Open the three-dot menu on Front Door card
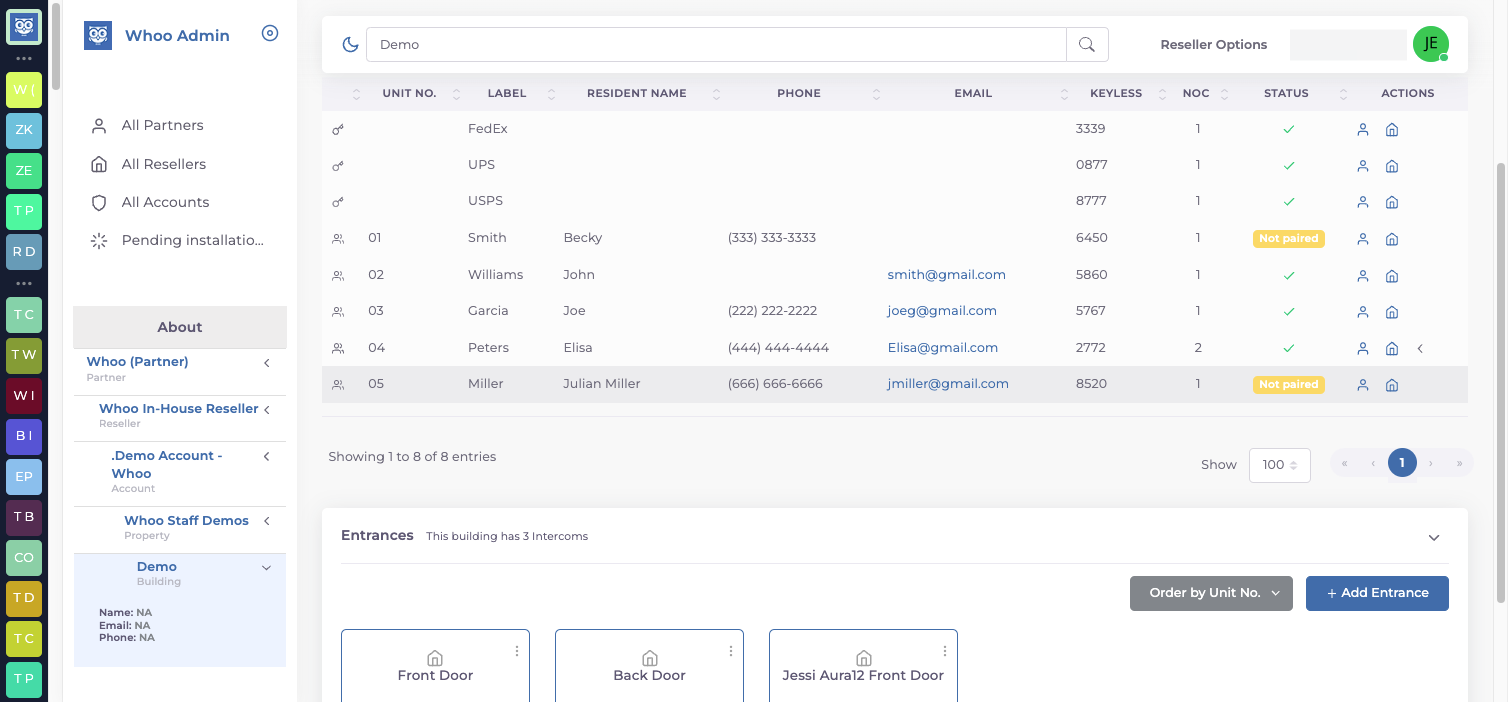The height and width of the screenshot is (702, 1508). [517, 651]
